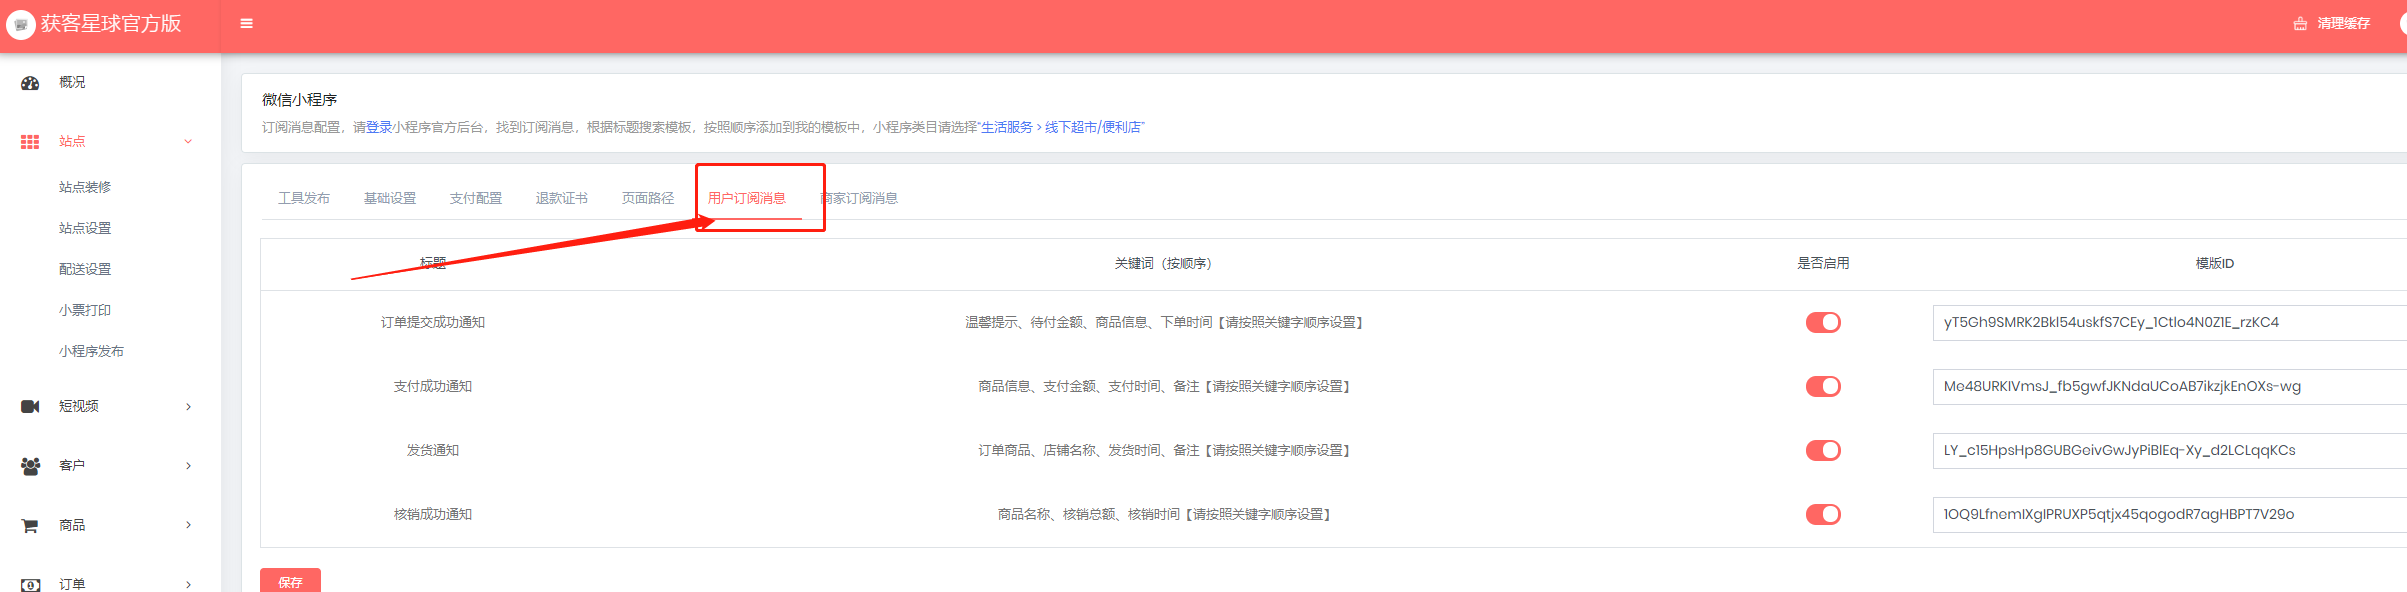Click the 清理缓存 broom icon
2407x592 pixels.
tap(2300, 24)
